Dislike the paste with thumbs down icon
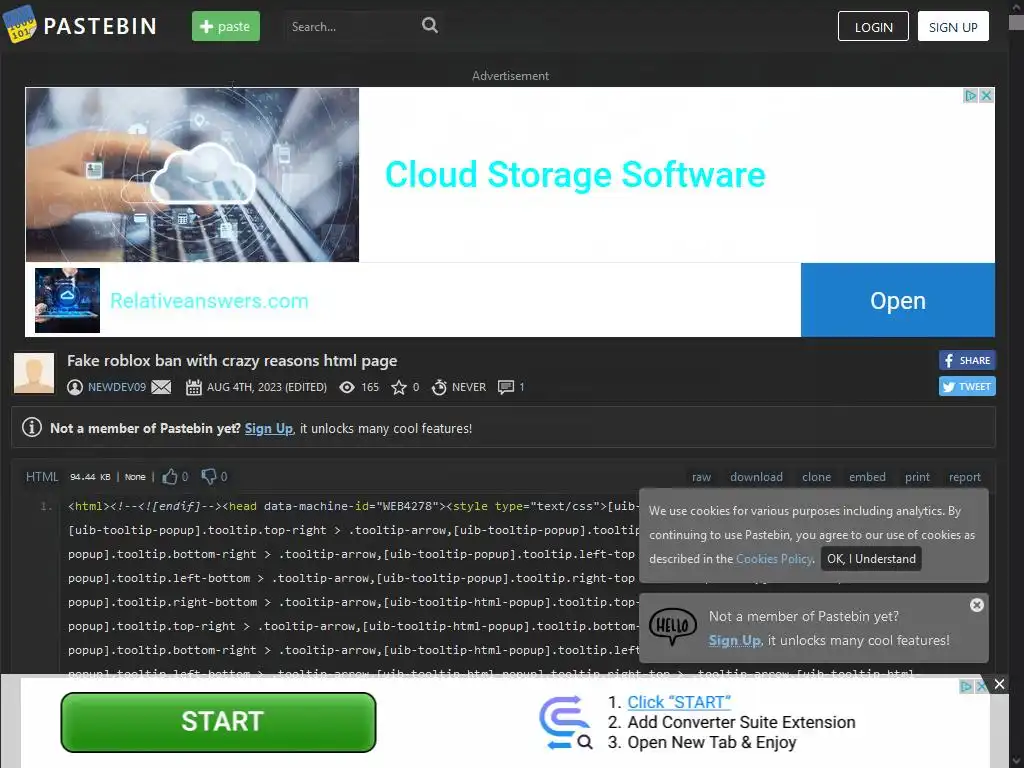The width and height of the screenshot is (1024, 768). tap(208, 477)
